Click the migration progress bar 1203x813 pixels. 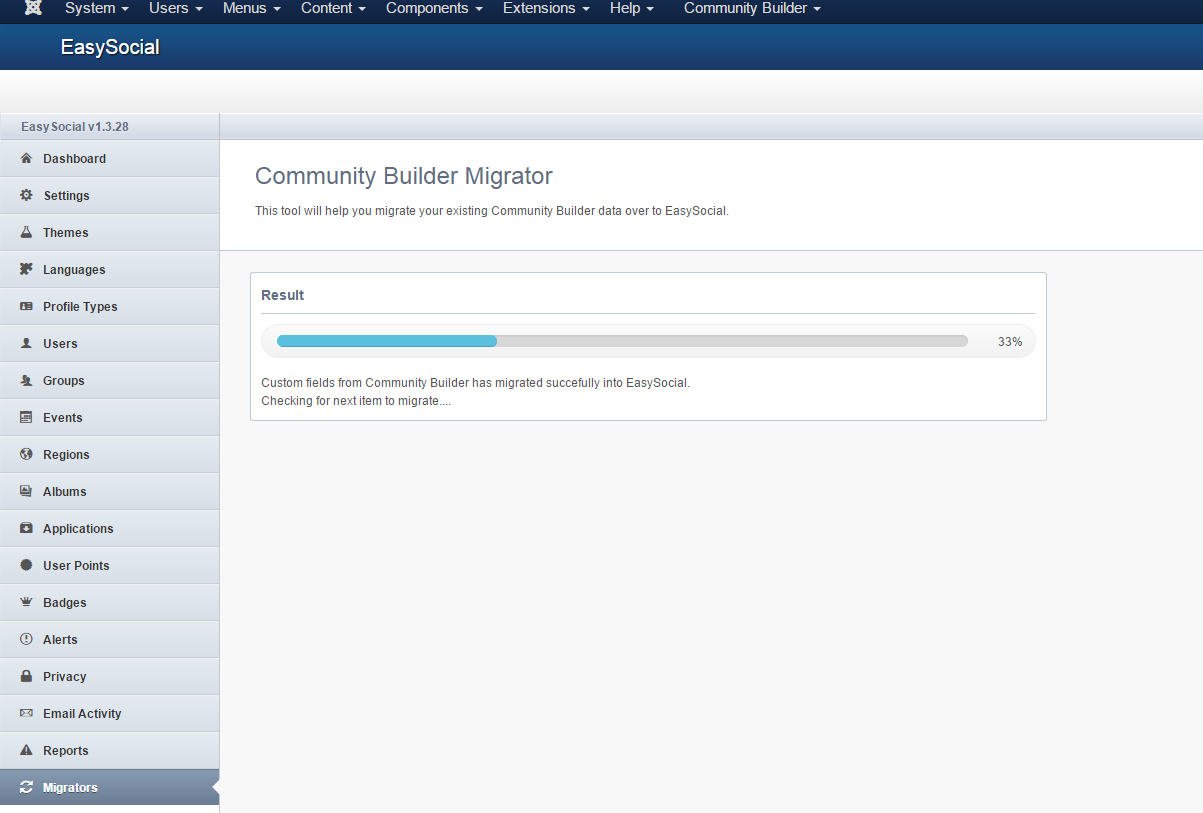[x=622, y=341]
